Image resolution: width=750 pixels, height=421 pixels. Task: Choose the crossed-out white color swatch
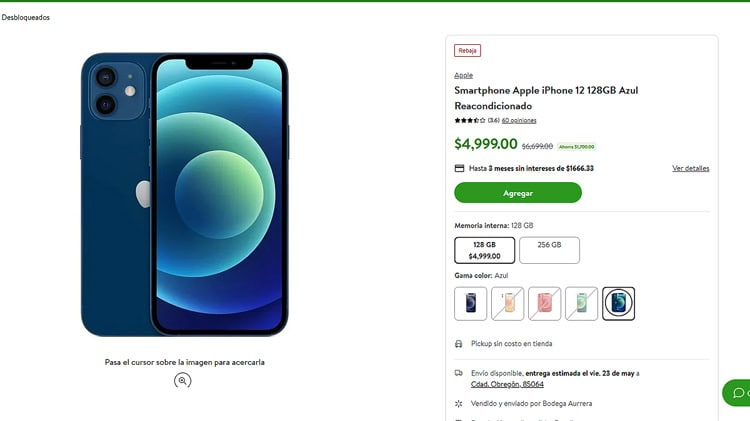(508, 303)
